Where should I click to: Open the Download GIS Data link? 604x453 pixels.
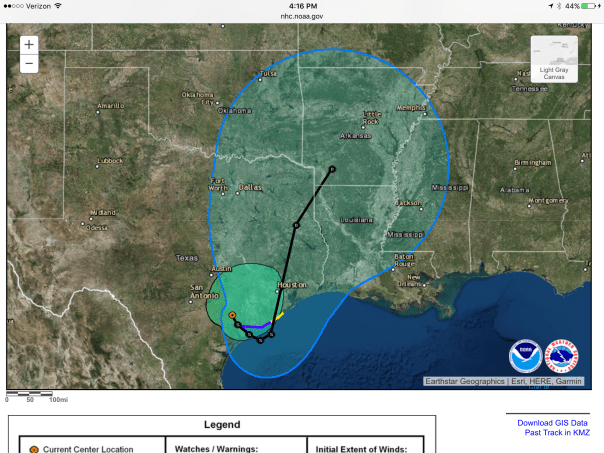[x=552, y=423]
